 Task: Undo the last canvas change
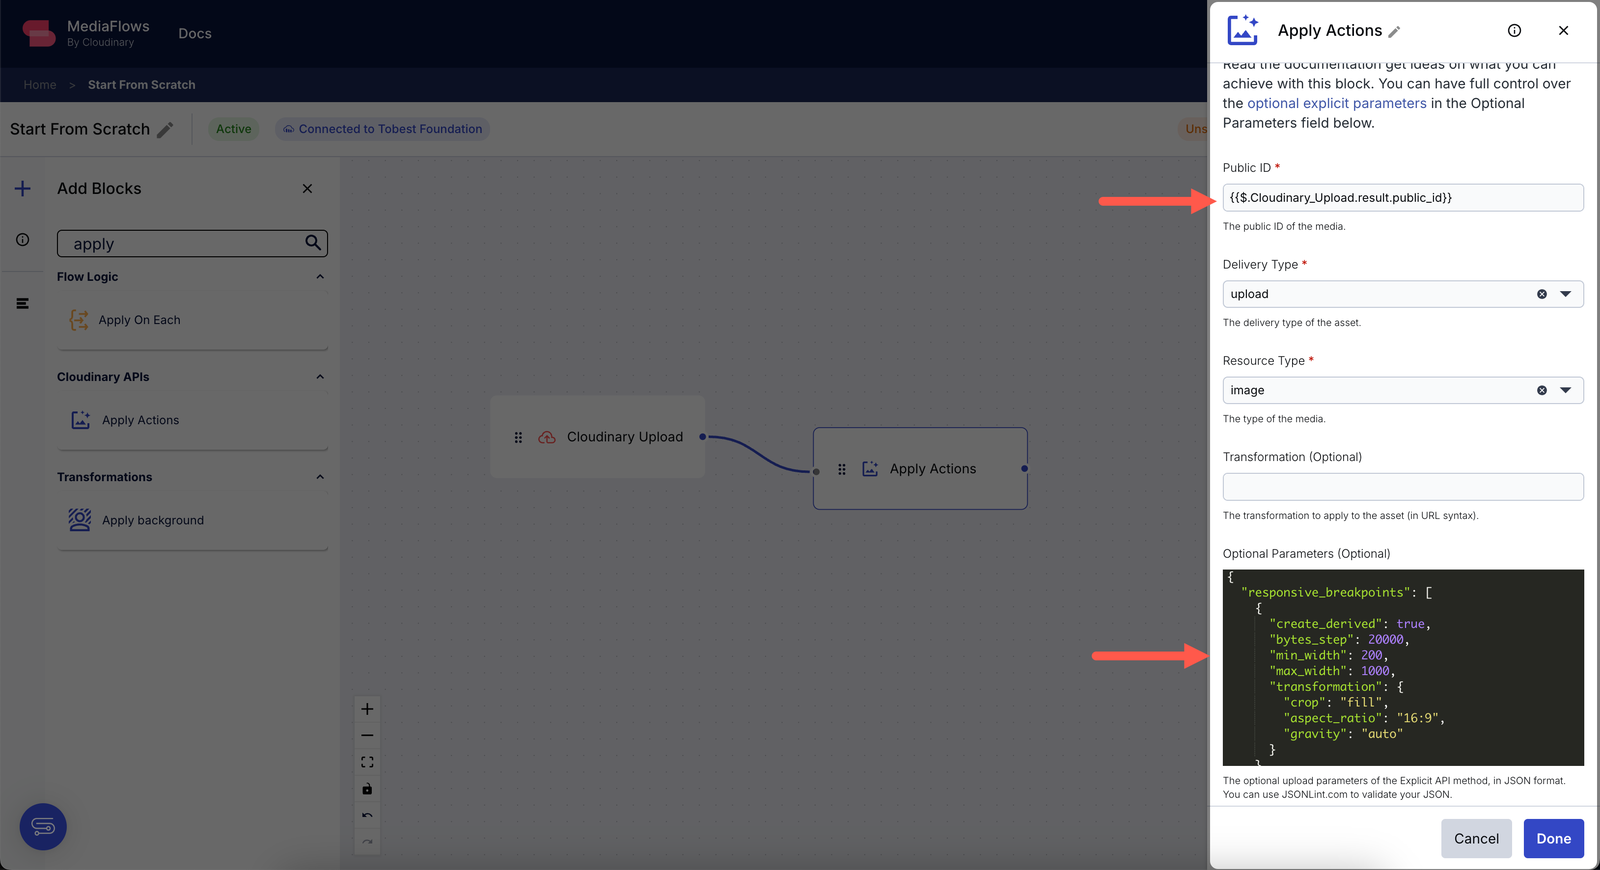[367, 816]
